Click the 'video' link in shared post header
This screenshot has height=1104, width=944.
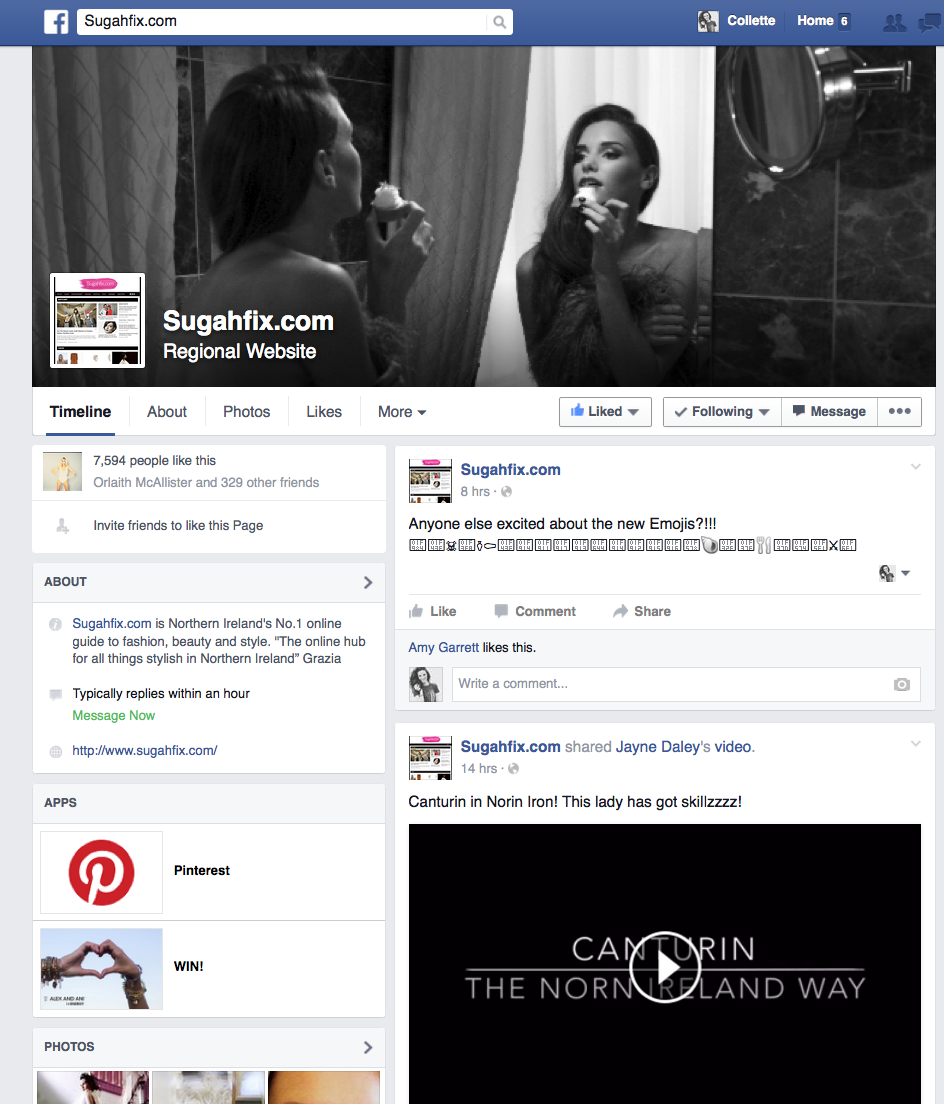(x=733, y=747)
